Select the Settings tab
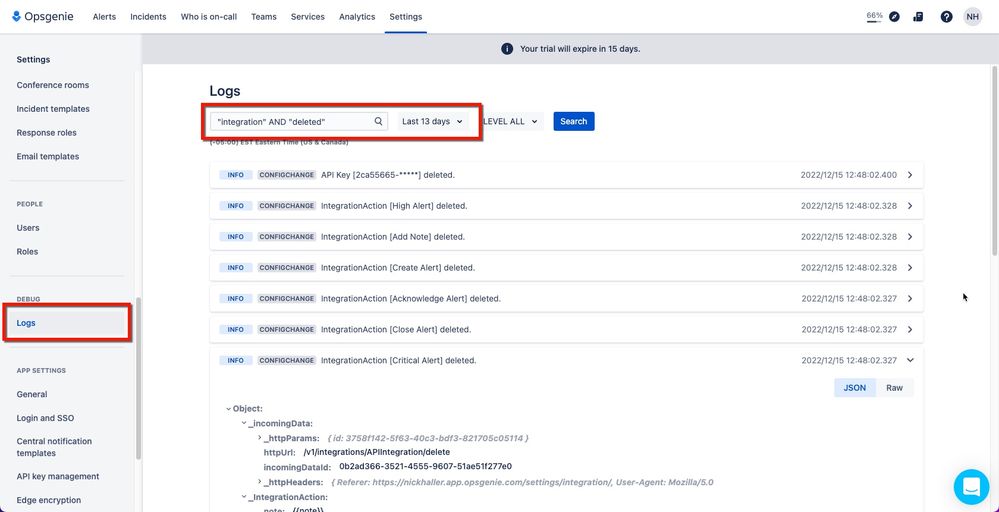Image resolution: width=999 pixels, height=512 pixels. 406,17
